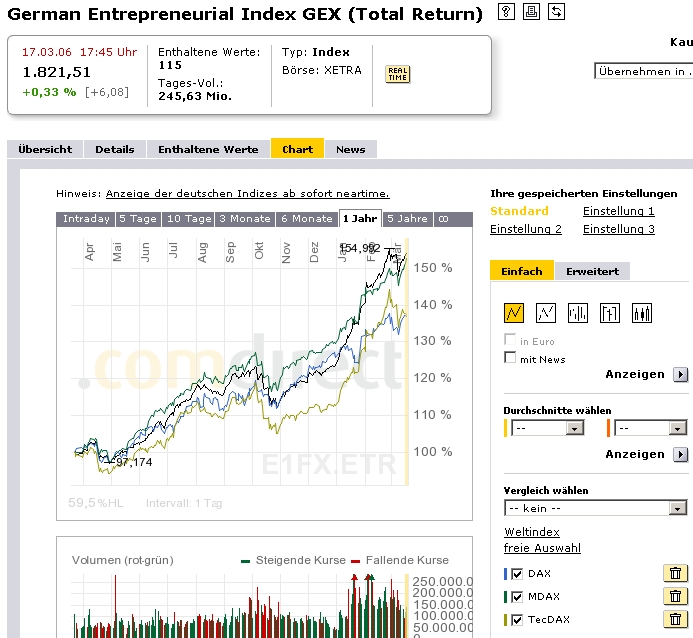Delete the TecDAX comparison with trash icon

675,619
